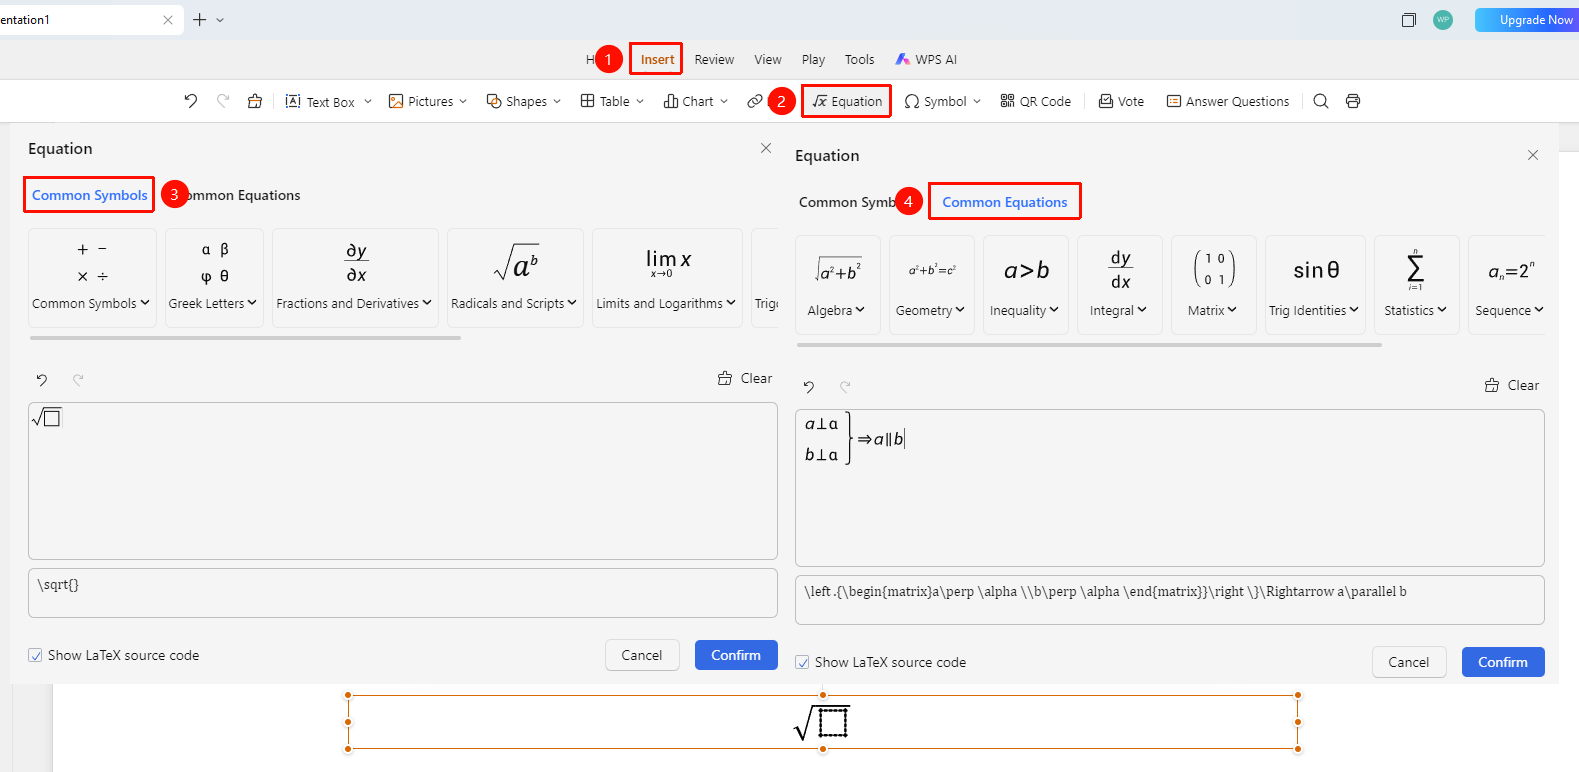Screen dimensions: 1579x772
Task: Click the format painter icon next to redo
Action: (255, 101)
